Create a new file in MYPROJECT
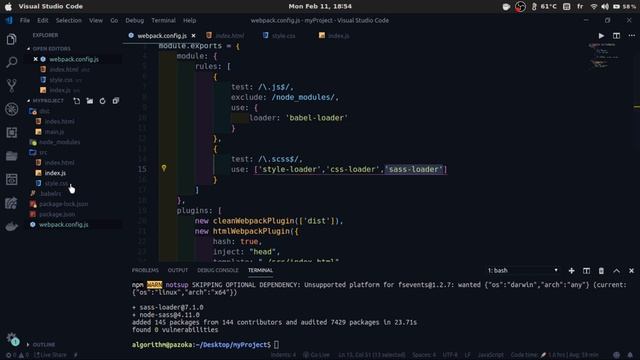This screenshot has height=360, width=640. click(77, 101)
